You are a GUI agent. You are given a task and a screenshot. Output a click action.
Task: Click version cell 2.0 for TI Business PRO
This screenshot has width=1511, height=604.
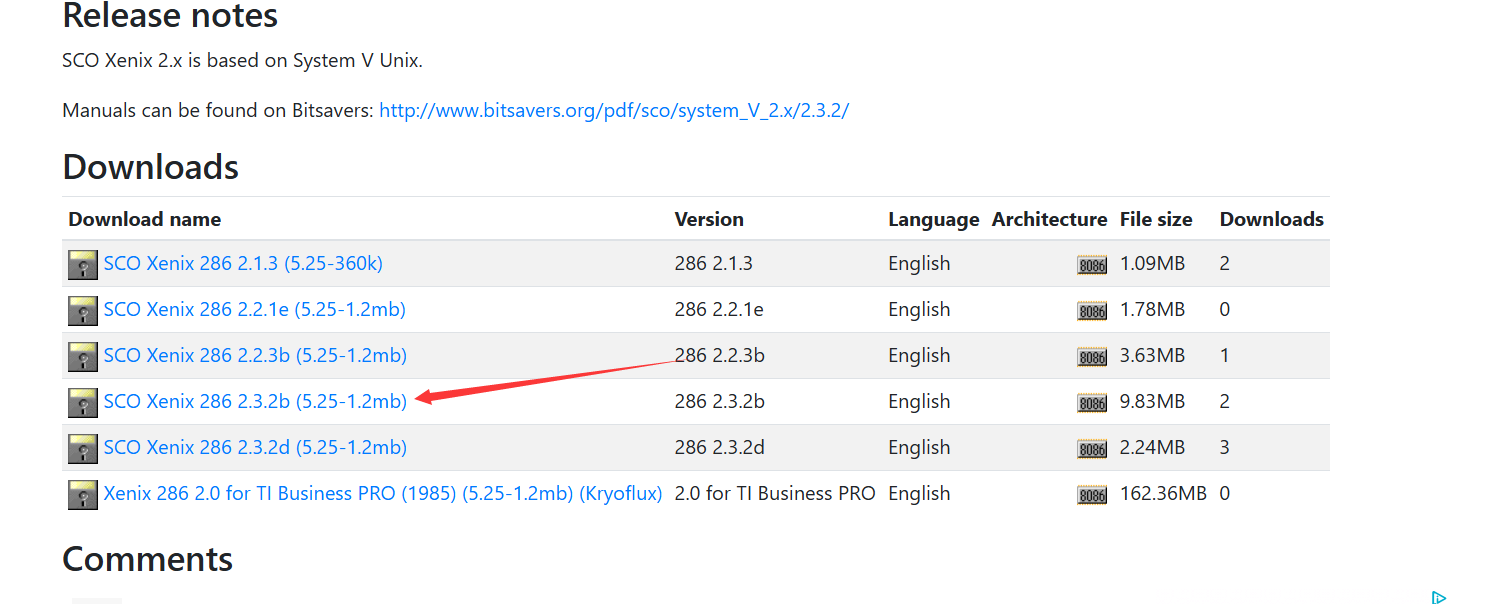[x=775, y=494]
